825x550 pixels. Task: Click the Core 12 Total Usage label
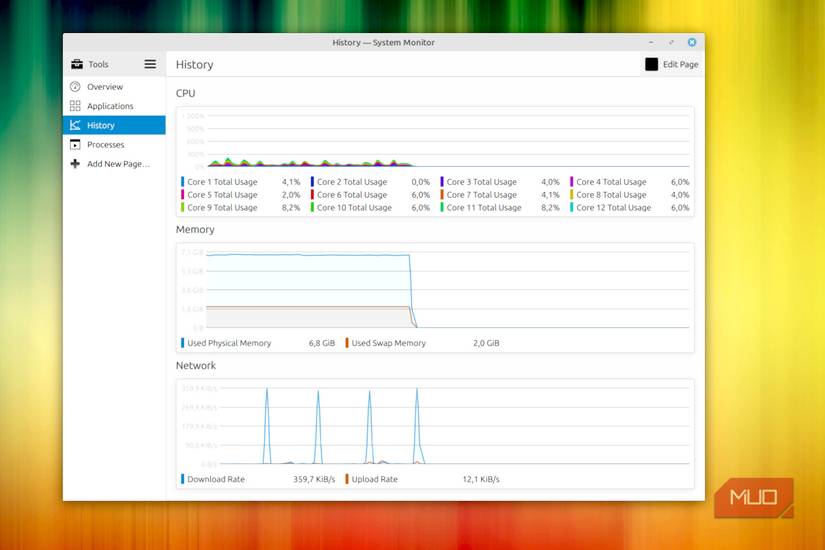[613, 207]
